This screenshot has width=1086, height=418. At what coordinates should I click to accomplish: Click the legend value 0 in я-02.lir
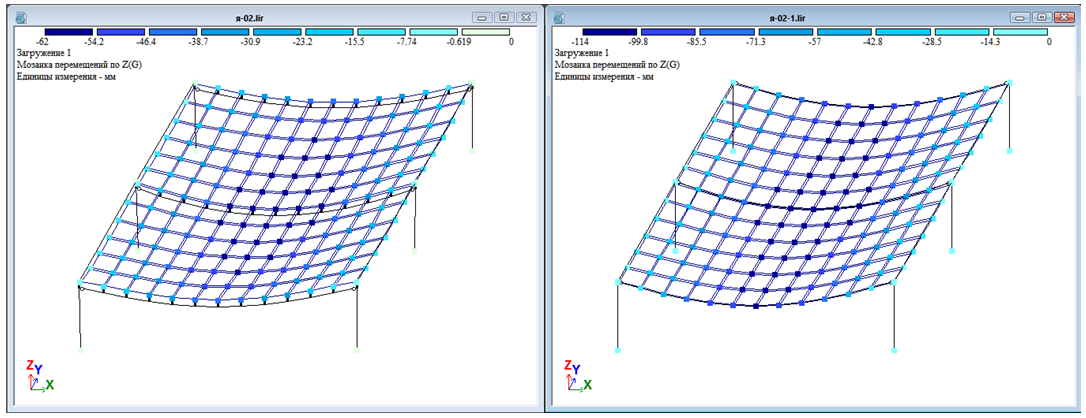[x=512, y=42]
